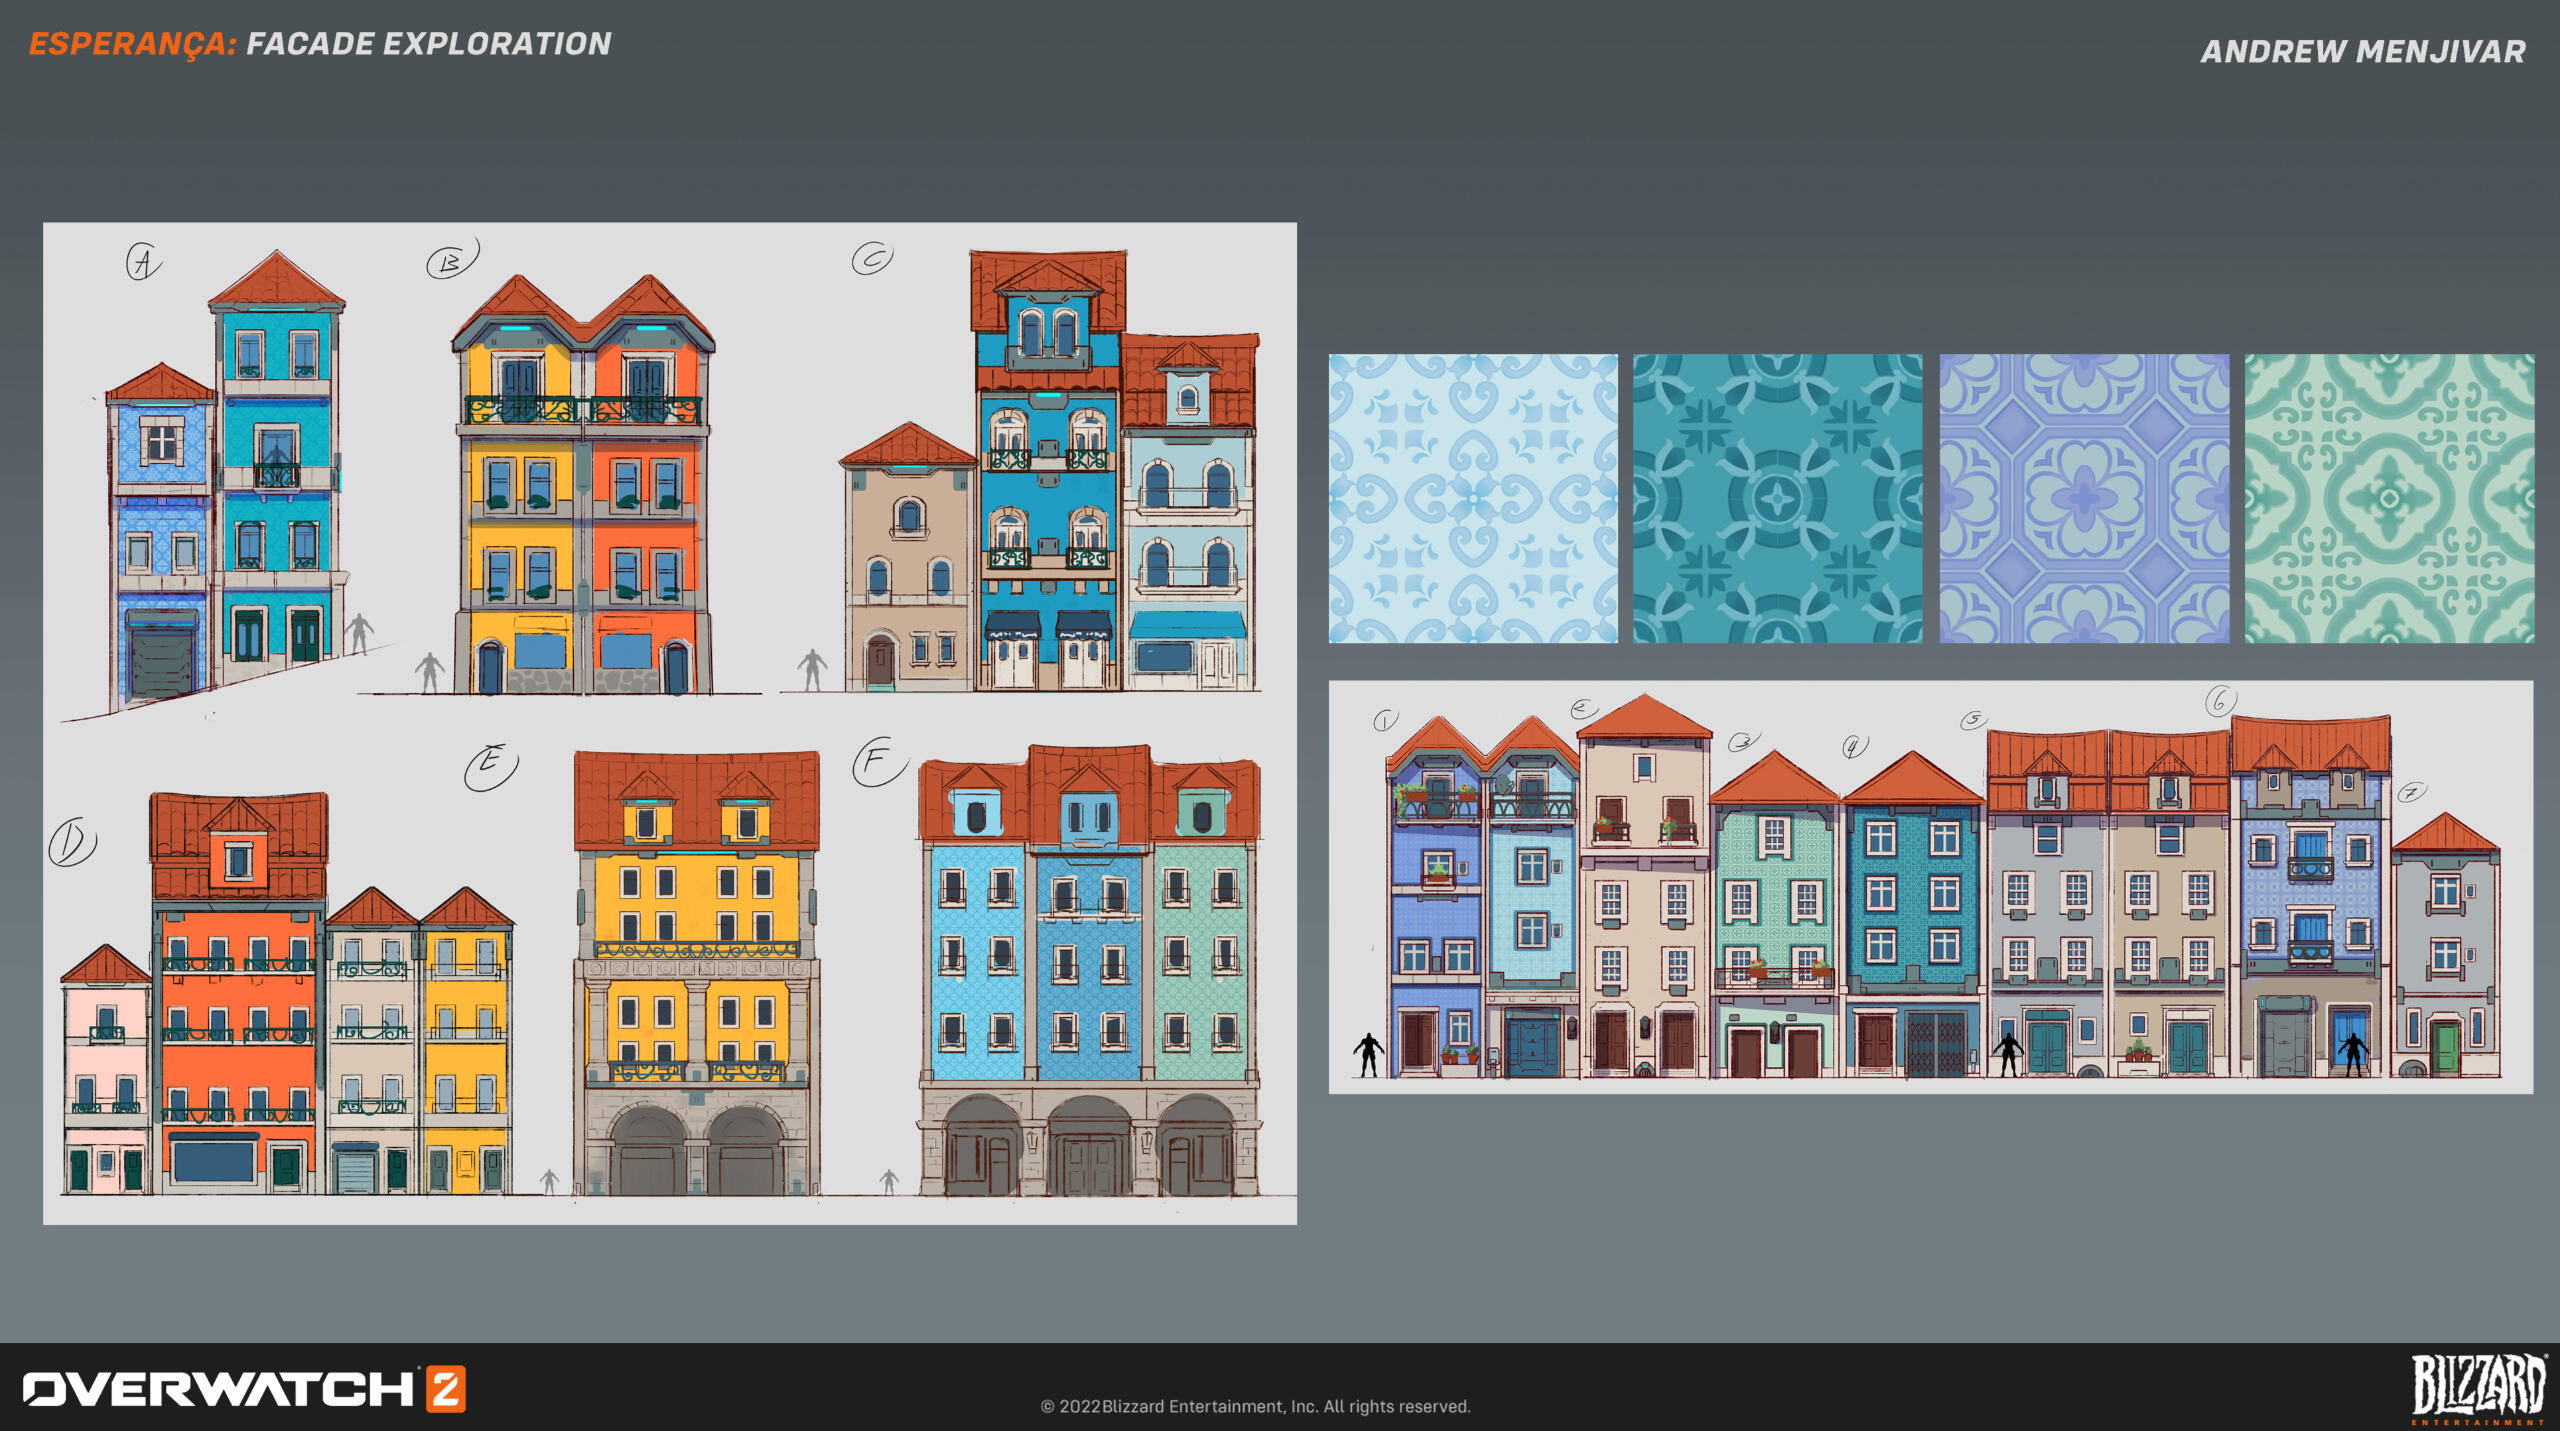Screen dimensions: 2560x1431
Task: Select the dark teal tile pattern swatch
Action: 1777,498
